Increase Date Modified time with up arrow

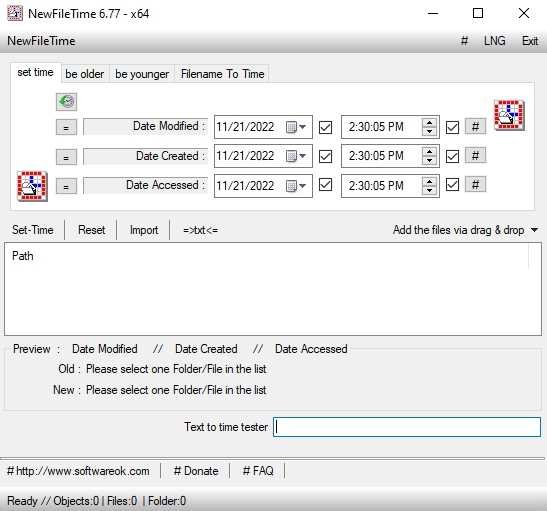click(429, 123)
